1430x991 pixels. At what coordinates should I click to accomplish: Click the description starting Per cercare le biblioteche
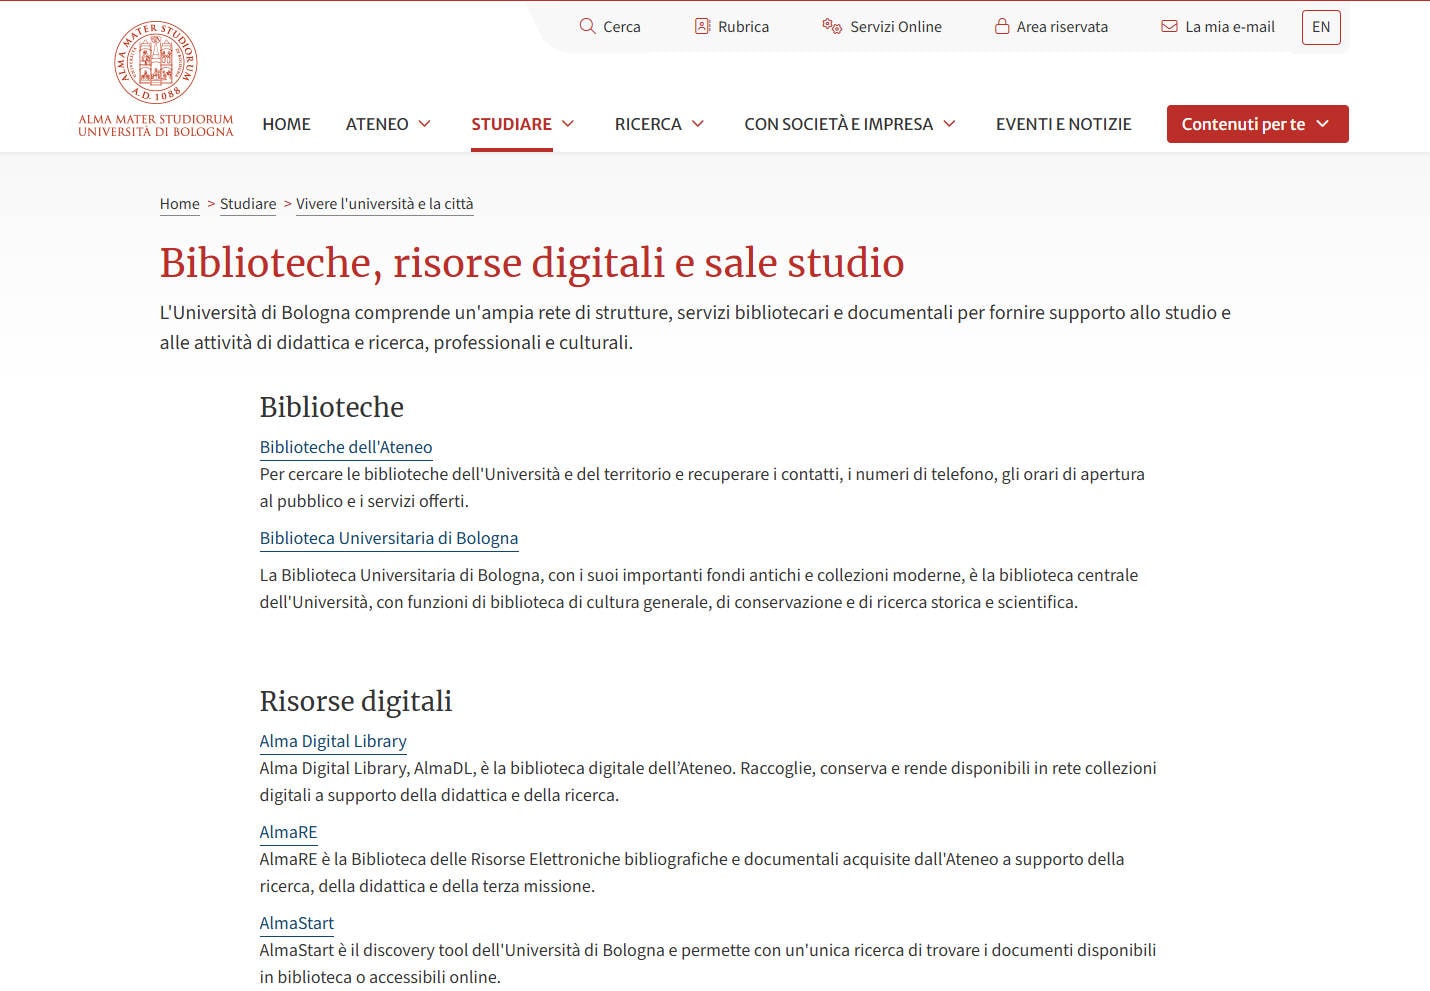(702, 488)
